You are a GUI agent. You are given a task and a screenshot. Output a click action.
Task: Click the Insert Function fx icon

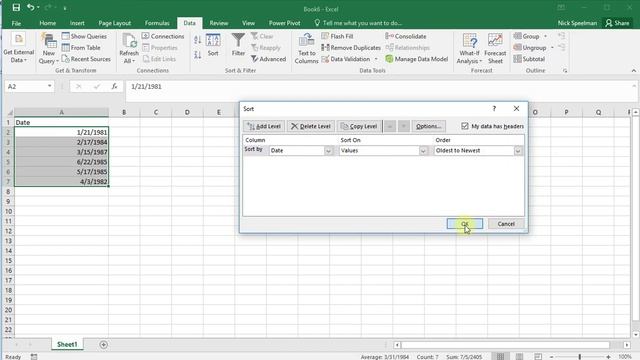pyautogui.click(x=114, y=87)
